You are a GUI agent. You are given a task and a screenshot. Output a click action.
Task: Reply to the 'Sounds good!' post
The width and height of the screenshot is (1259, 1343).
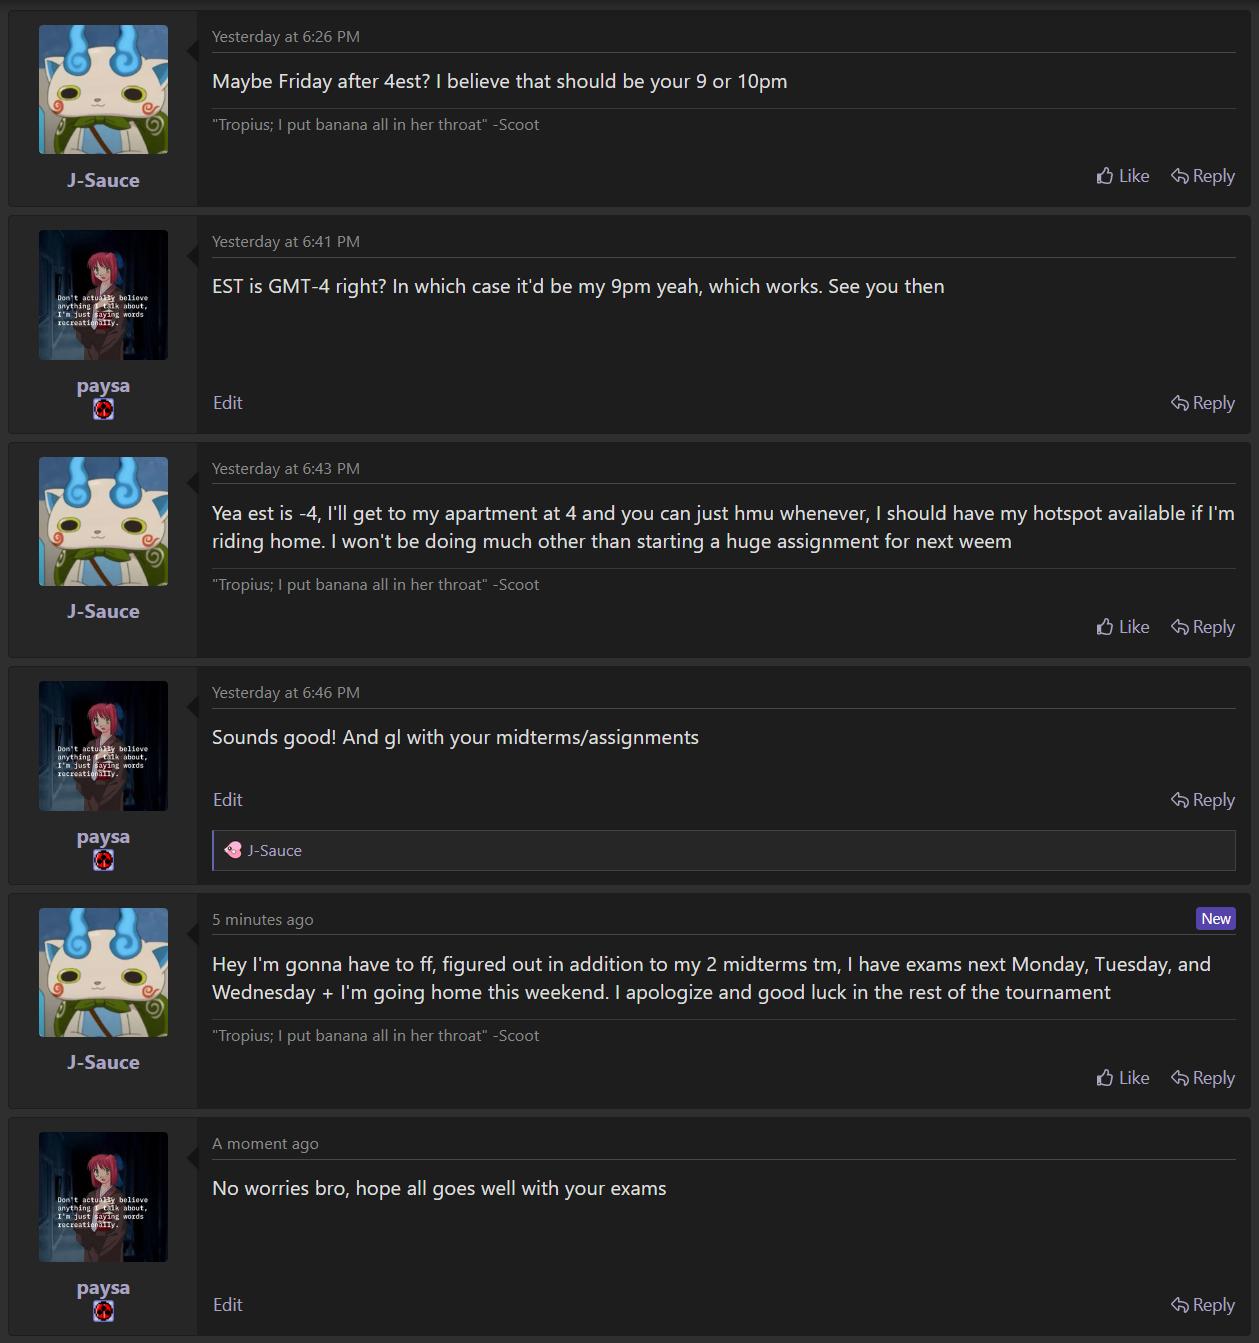pyautogui.click(x=1203, y=800)
